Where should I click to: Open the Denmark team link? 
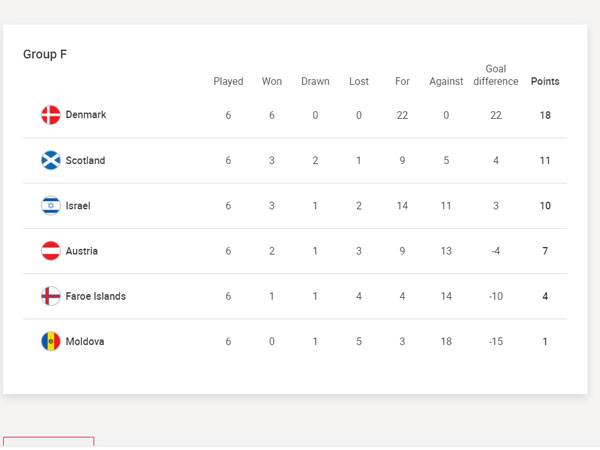pos(86,115)
